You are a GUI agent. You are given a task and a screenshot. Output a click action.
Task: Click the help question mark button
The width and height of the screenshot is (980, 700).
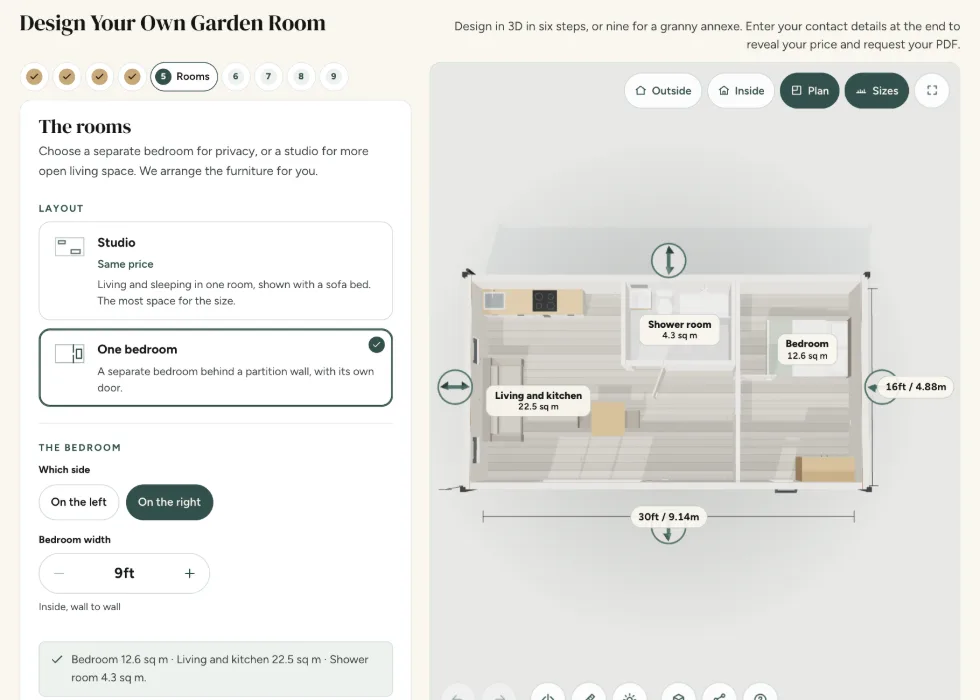pos(760,694)
